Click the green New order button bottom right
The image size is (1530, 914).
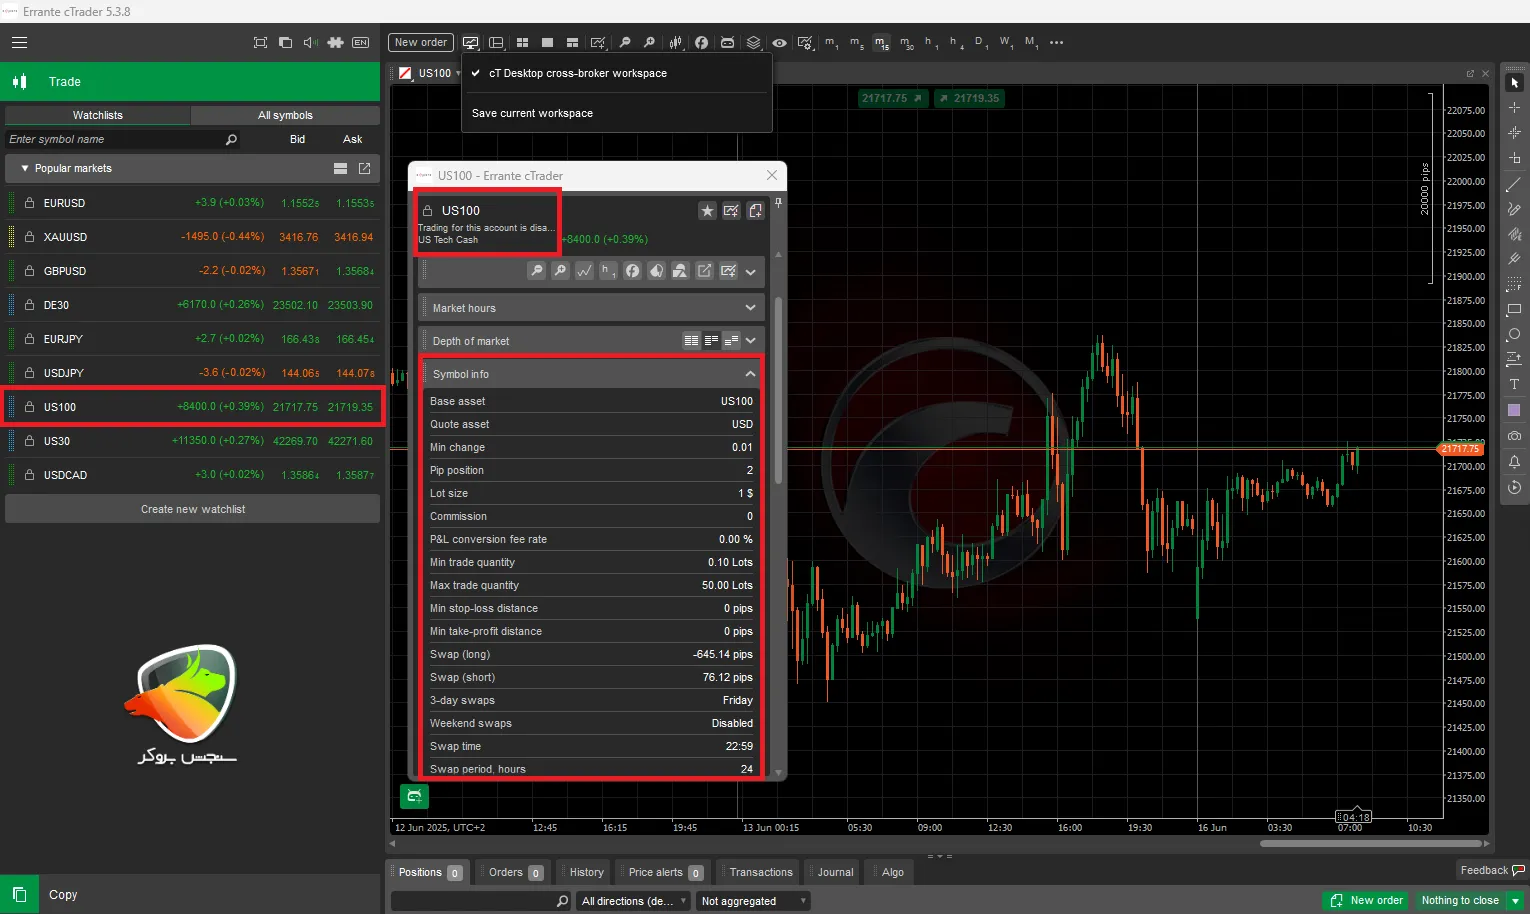tap(1365, 900)
